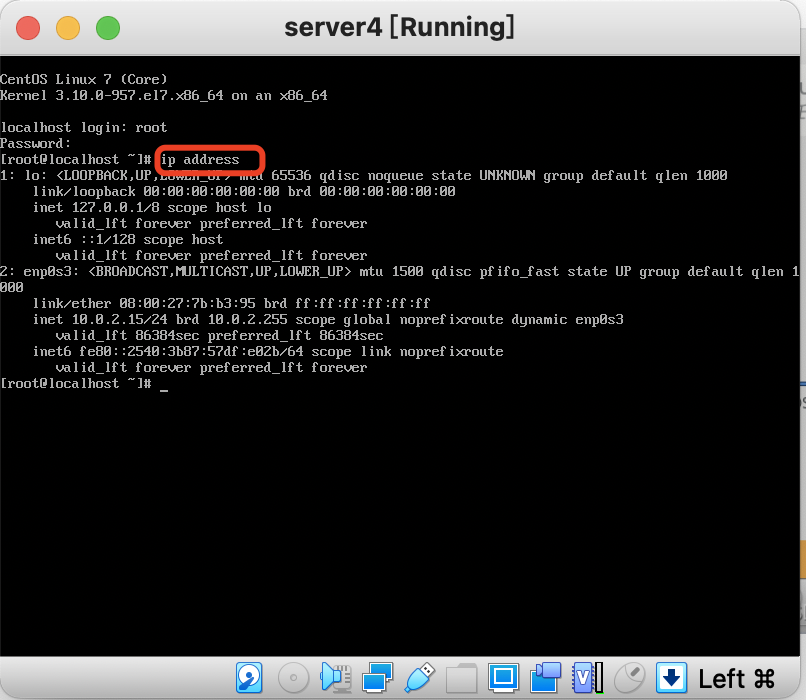Click the 'Kernel 3.10.0-957.el7.x86_64' line
The width and height of the screenshot is (806, 700).
click(x=163, y=95)
